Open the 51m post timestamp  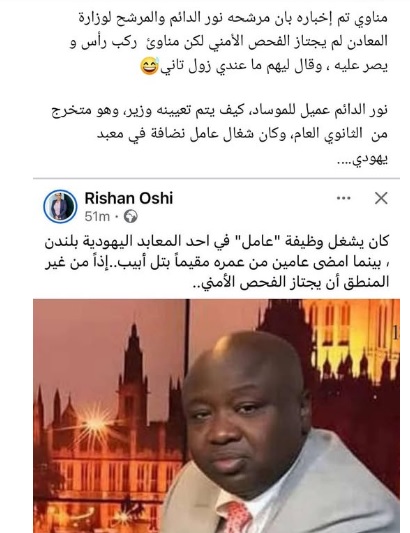[97, 216]
